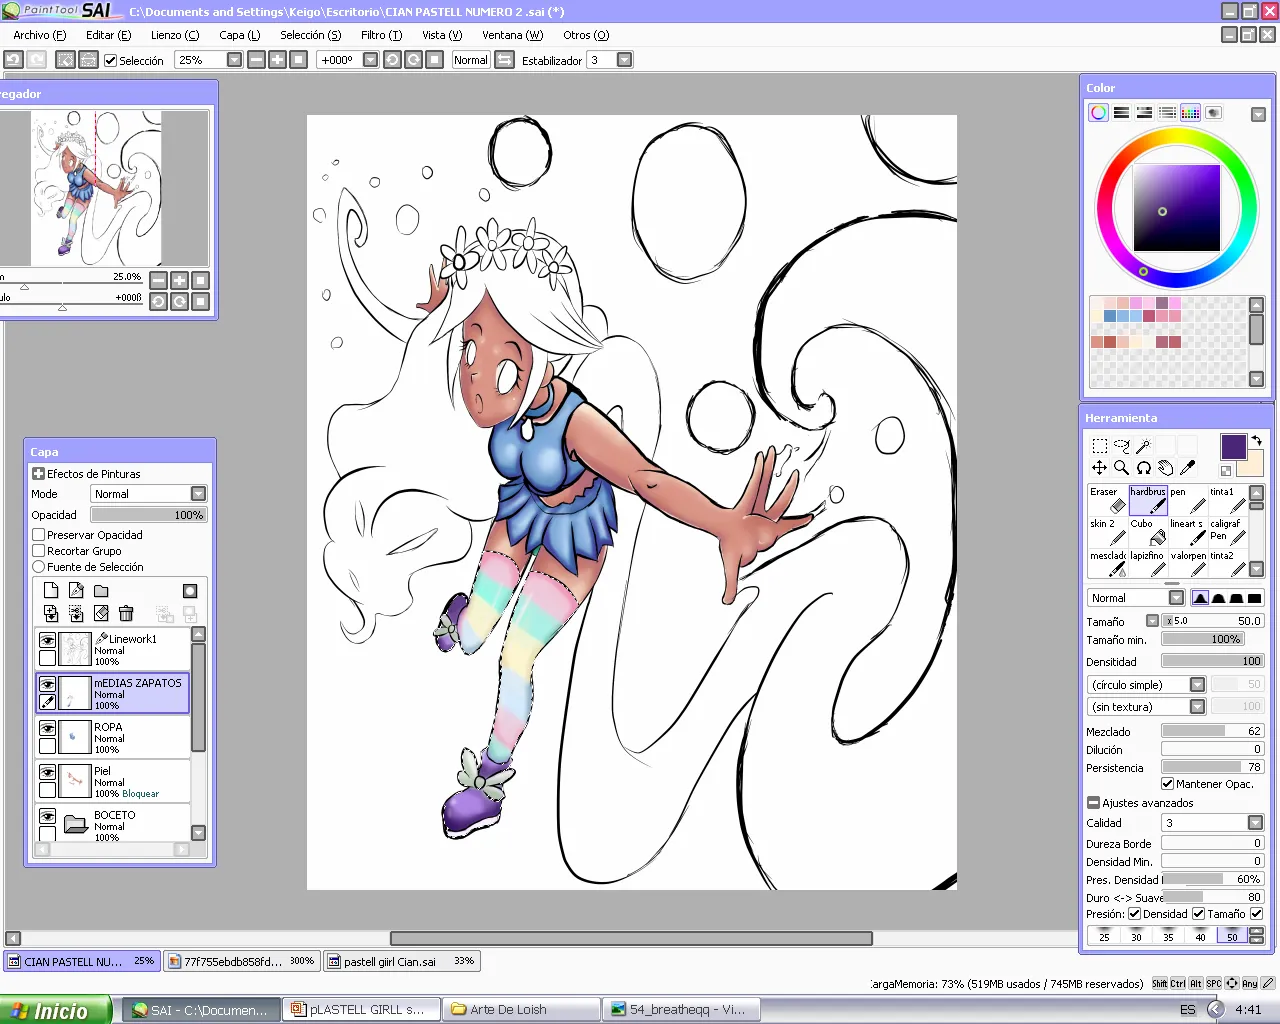Select the move tool
The height and width of the screenshot is (1024, 1280).
pyautogui.click(x=1099, y=468)
